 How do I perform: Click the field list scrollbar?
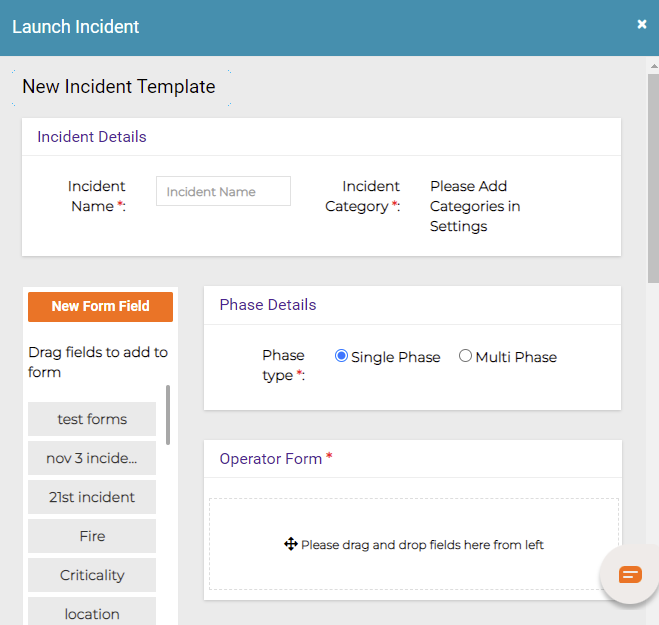tap(168, 415)
